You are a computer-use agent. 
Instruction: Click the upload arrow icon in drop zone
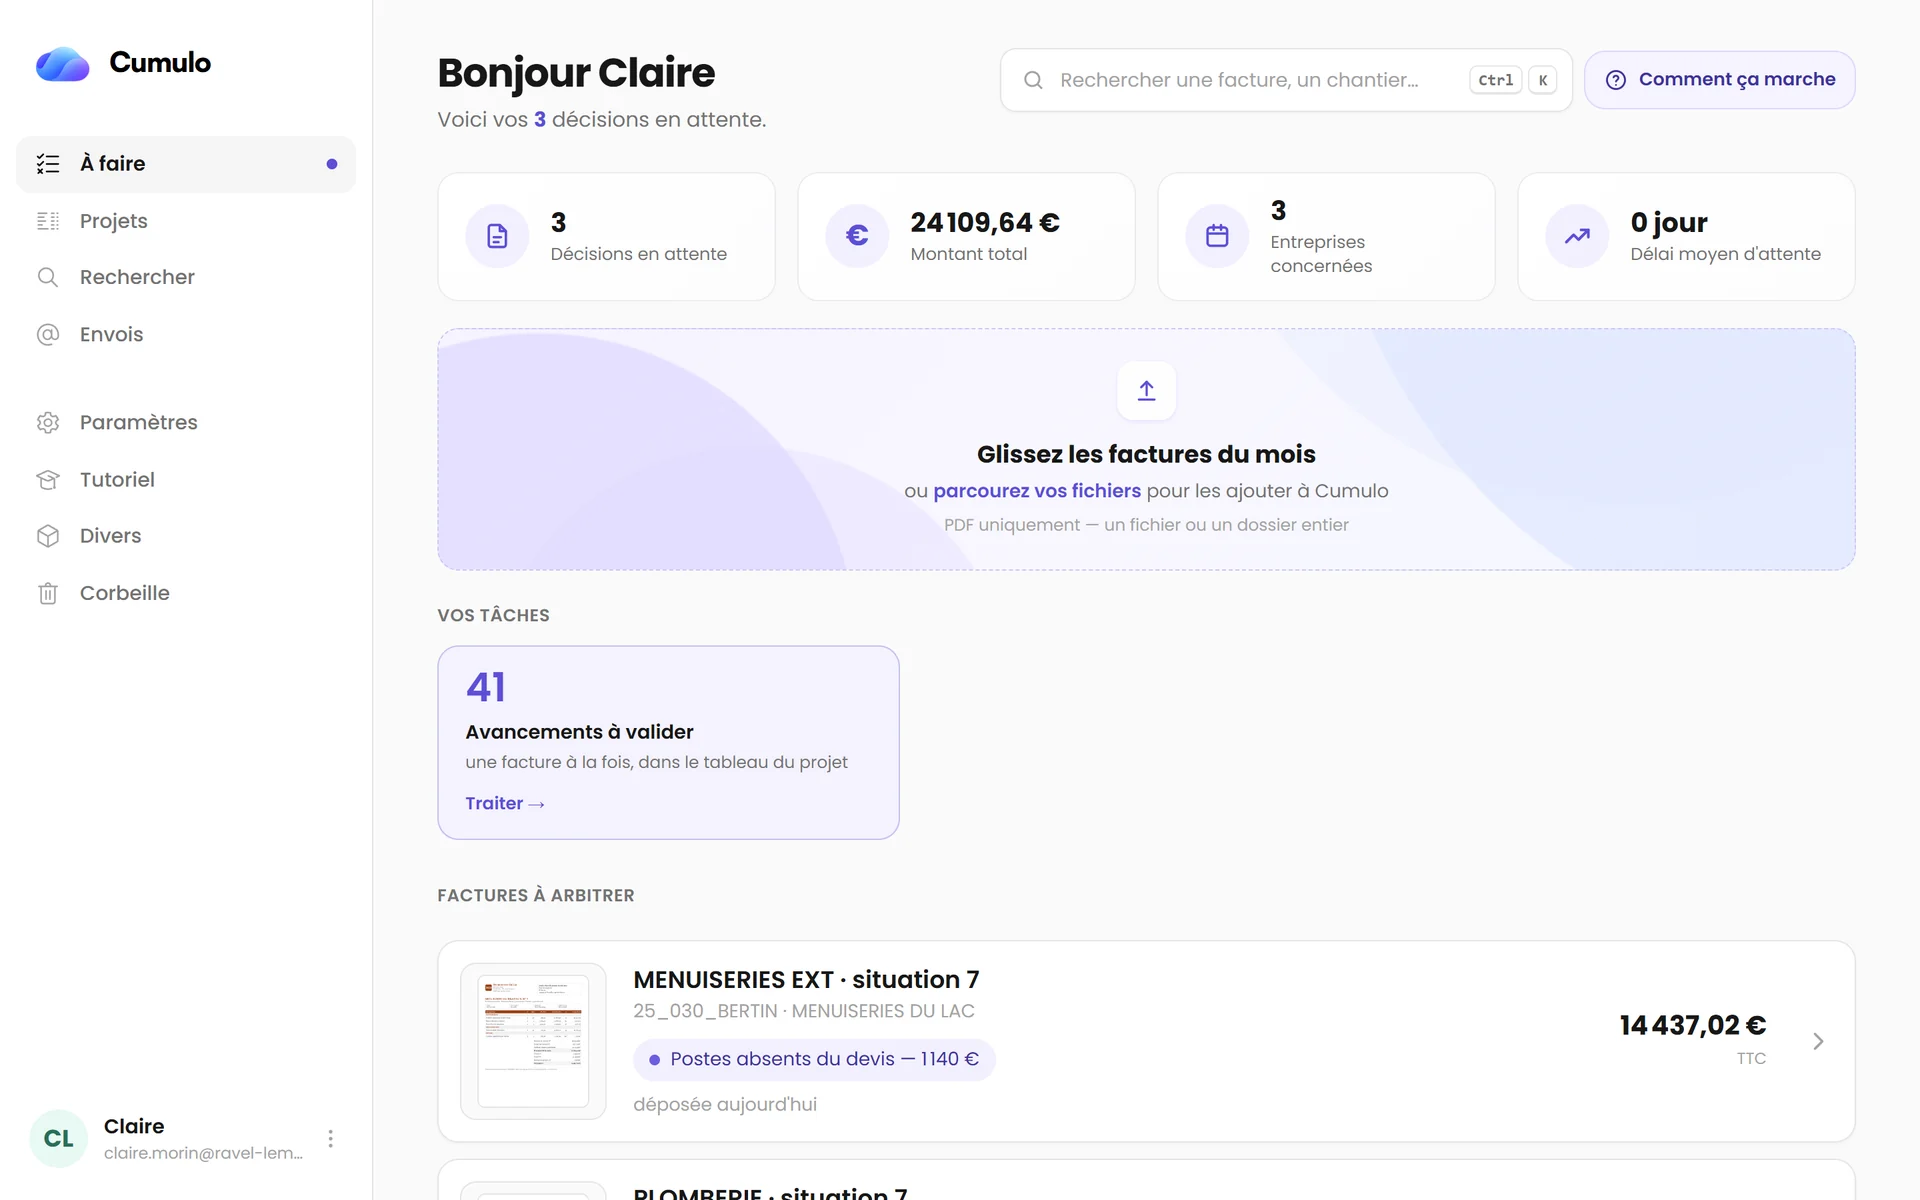pyautogui.click(x=1146, y=391)
